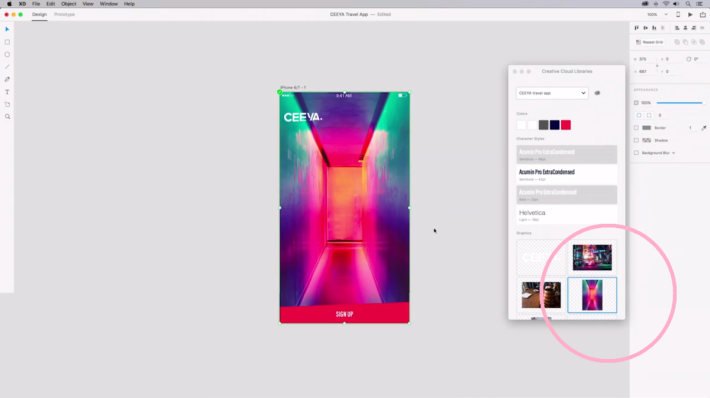Screen dimensions: 710x398
Task: Click the SIGN UP button on artboard
Action: [345, 314]
